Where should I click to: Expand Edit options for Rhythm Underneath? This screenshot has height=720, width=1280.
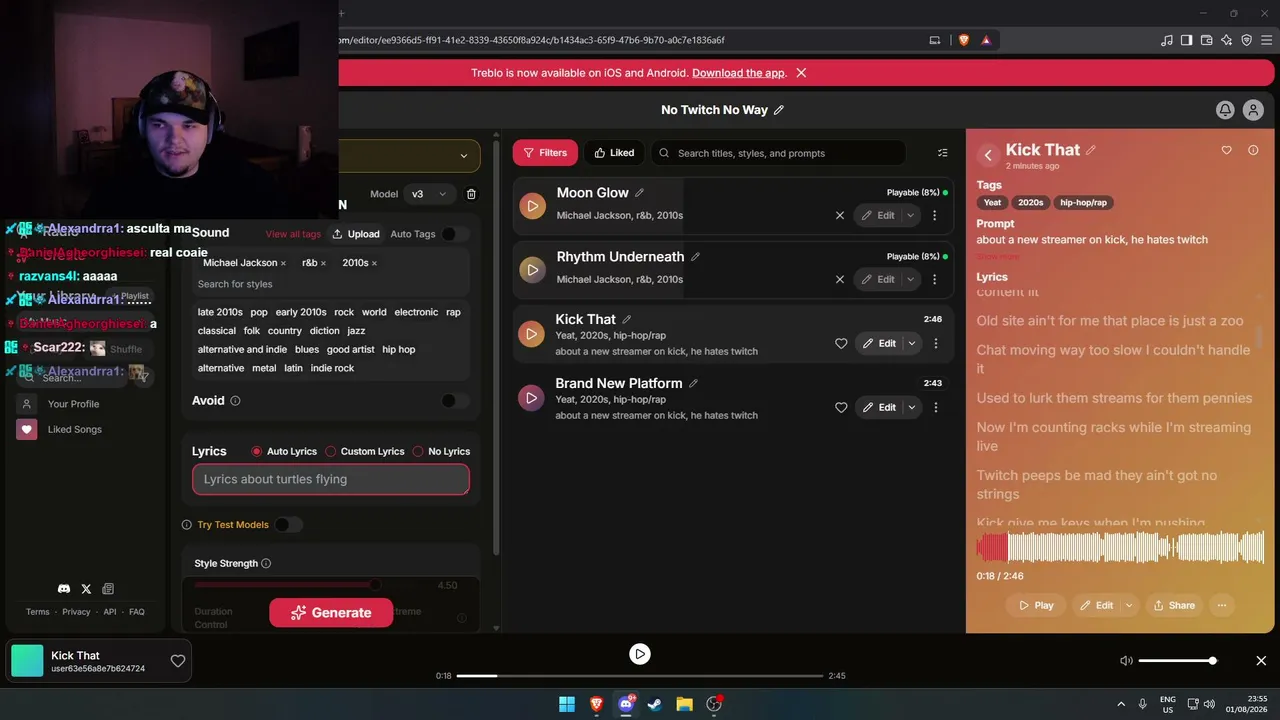click(x=910, y=279)
